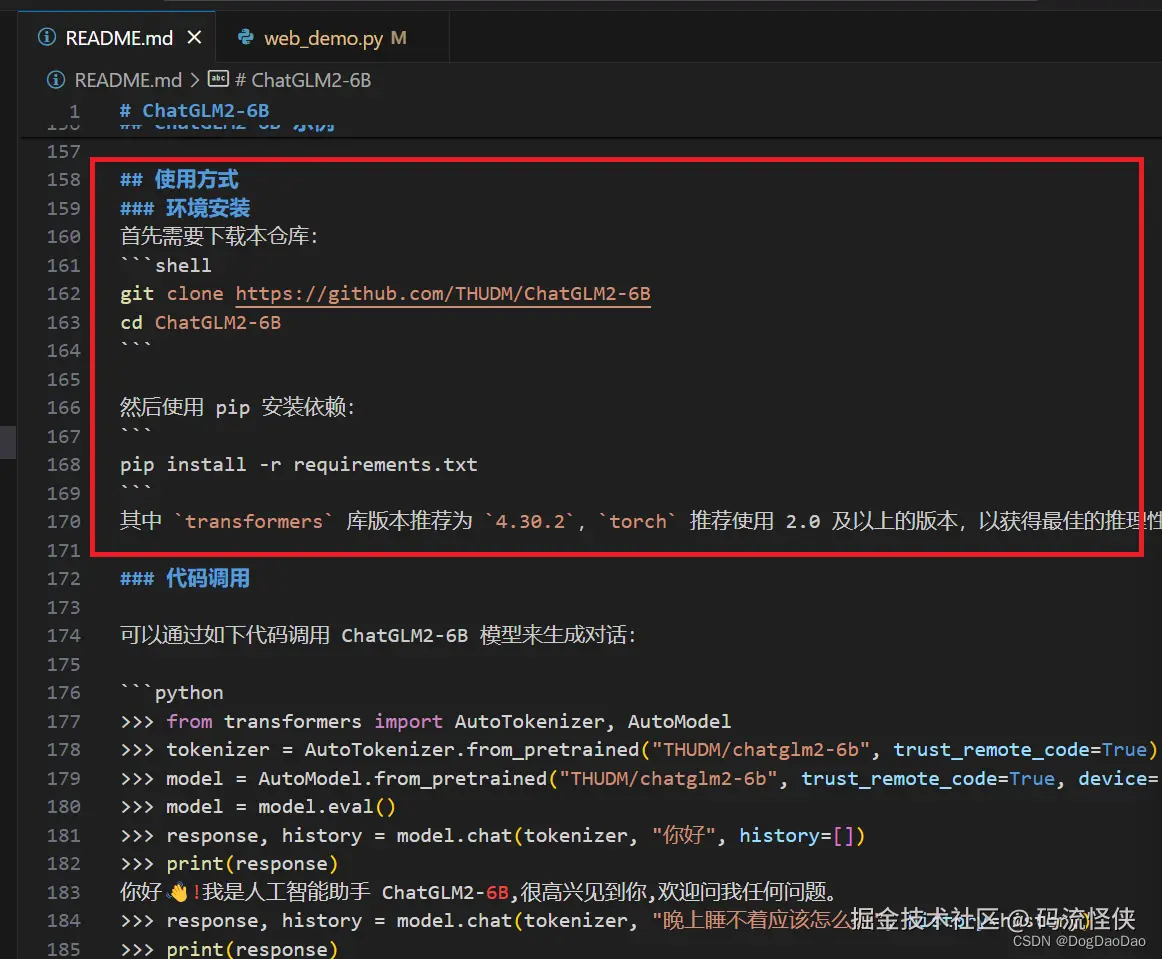The width and height of the screenshot is (1162, 959).
Task: Click the '### 代码调用' heading
Action: click(x=185, y=579)
